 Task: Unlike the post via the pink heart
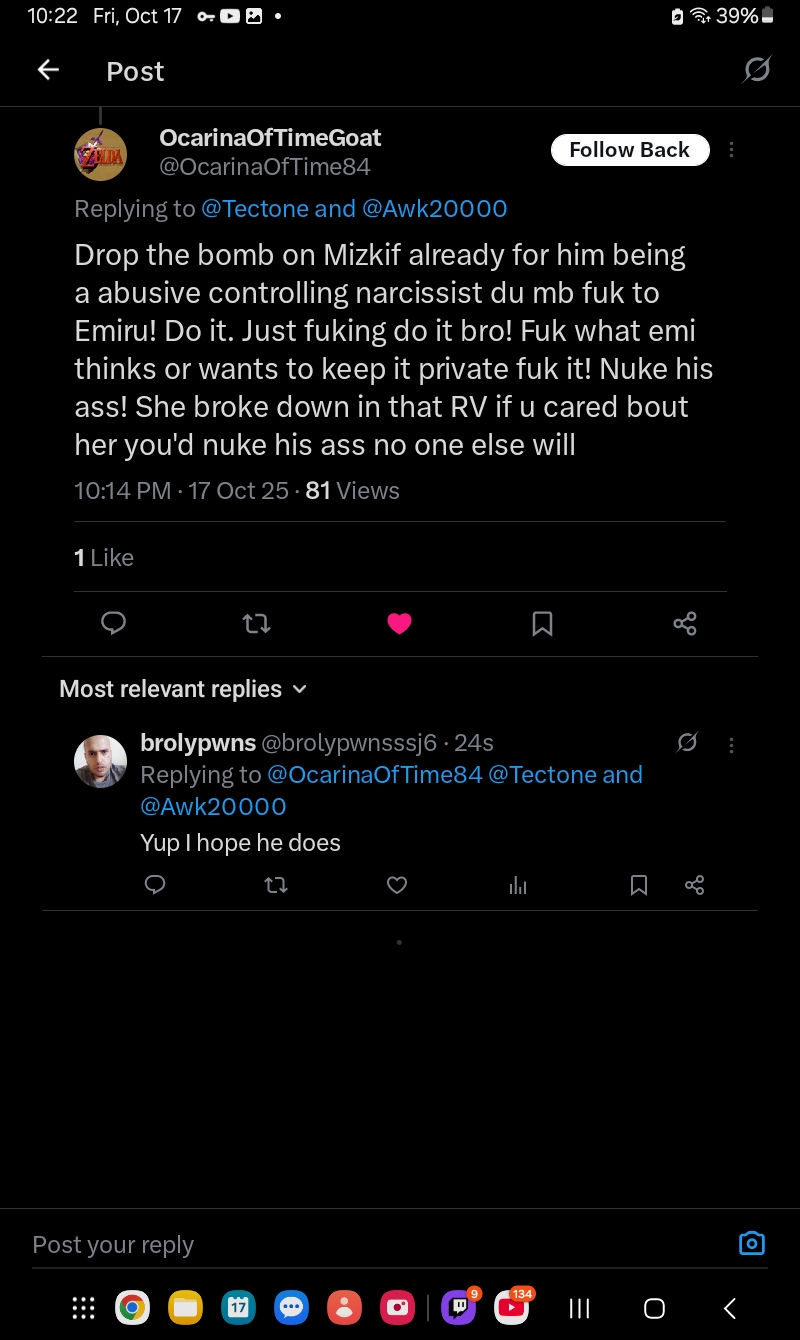click(399, 624)
